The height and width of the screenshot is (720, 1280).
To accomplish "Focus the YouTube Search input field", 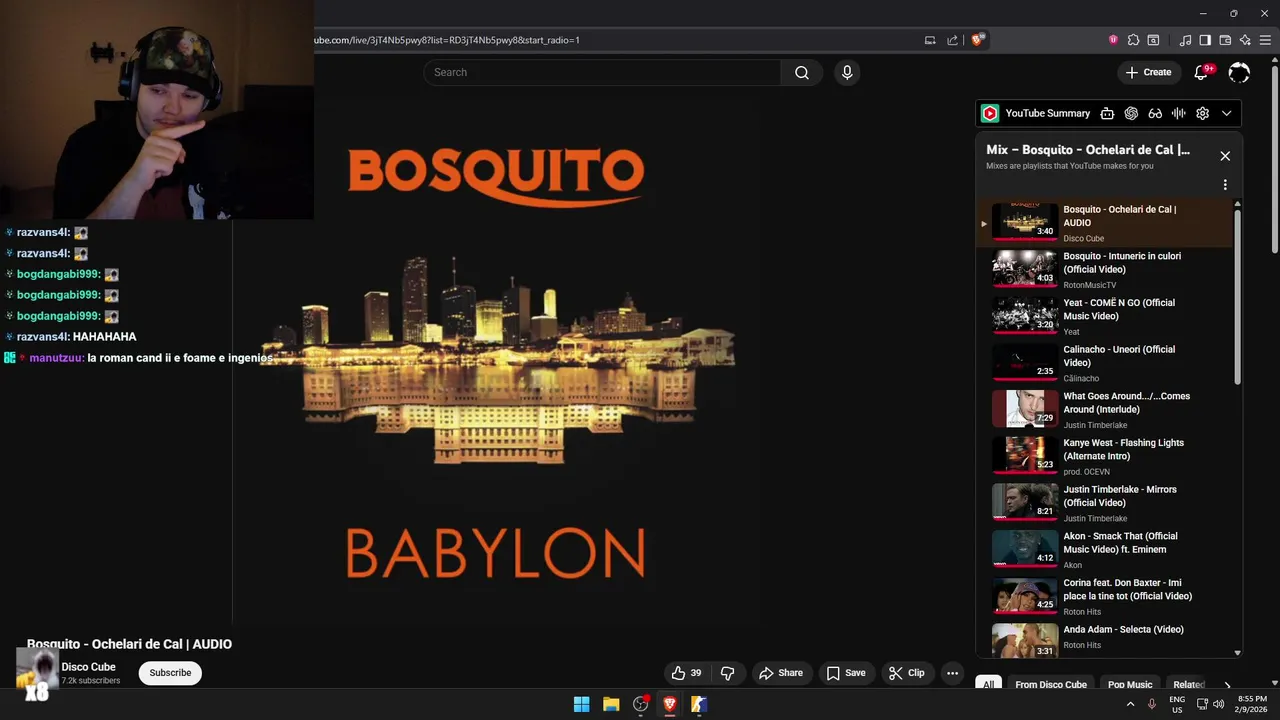I will point(602,72).
